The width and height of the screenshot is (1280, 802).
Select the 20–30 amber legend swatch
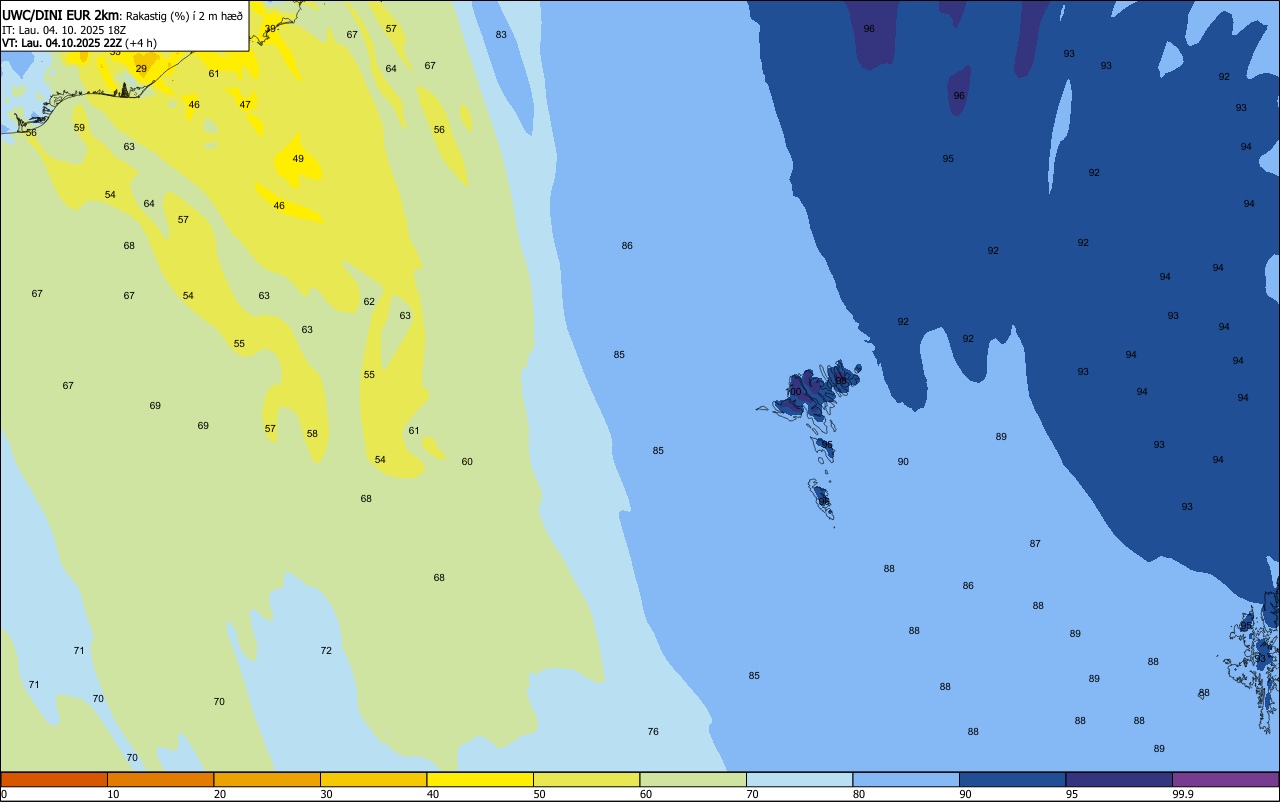click(267, 779)
